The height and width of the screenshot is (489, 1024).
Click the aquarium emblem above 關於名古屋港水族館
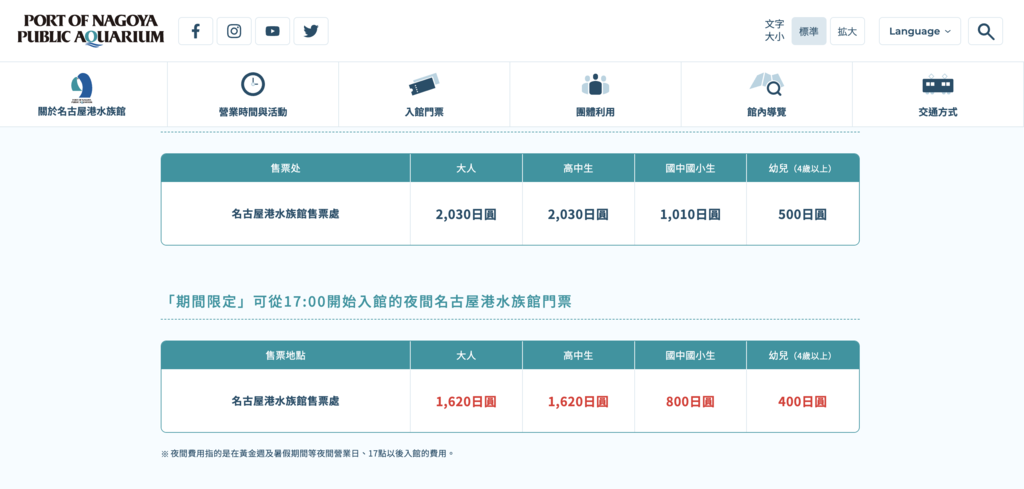(82, 87)
